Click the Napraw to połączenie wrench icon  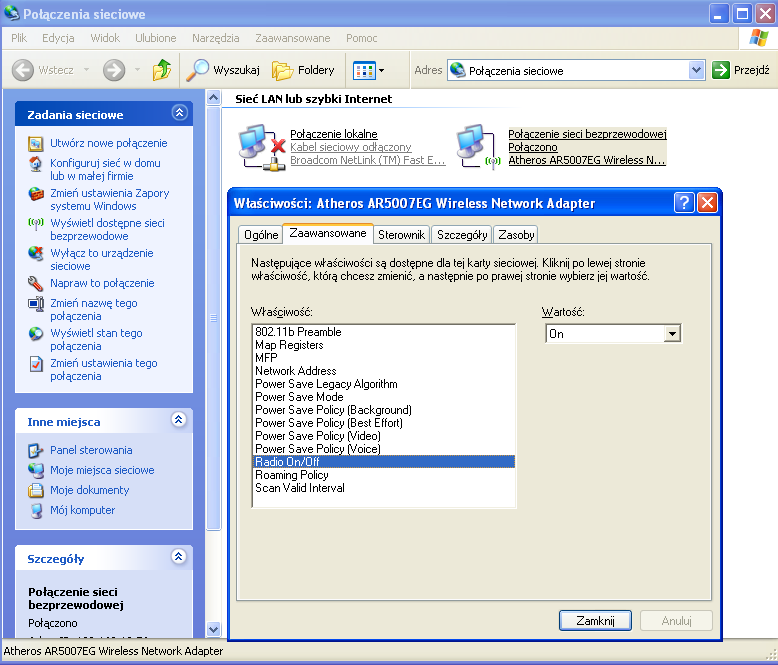(x=35, y=283)
